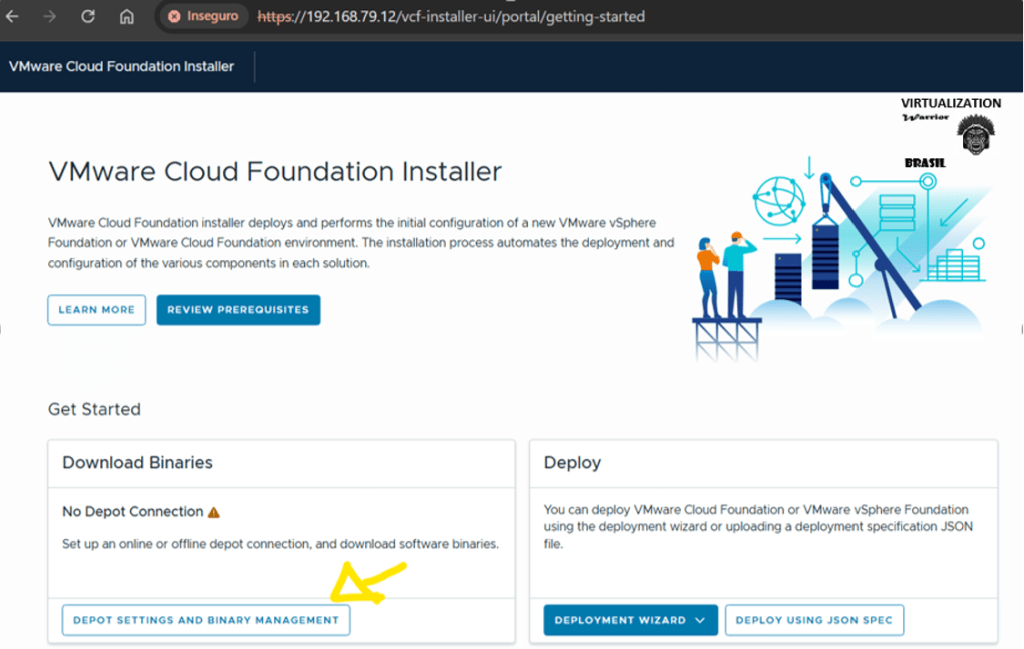This screenshot has height=649, width=1024.
Task: Open Depot Settings and Binary Management
Action: (x=205, y=620)
